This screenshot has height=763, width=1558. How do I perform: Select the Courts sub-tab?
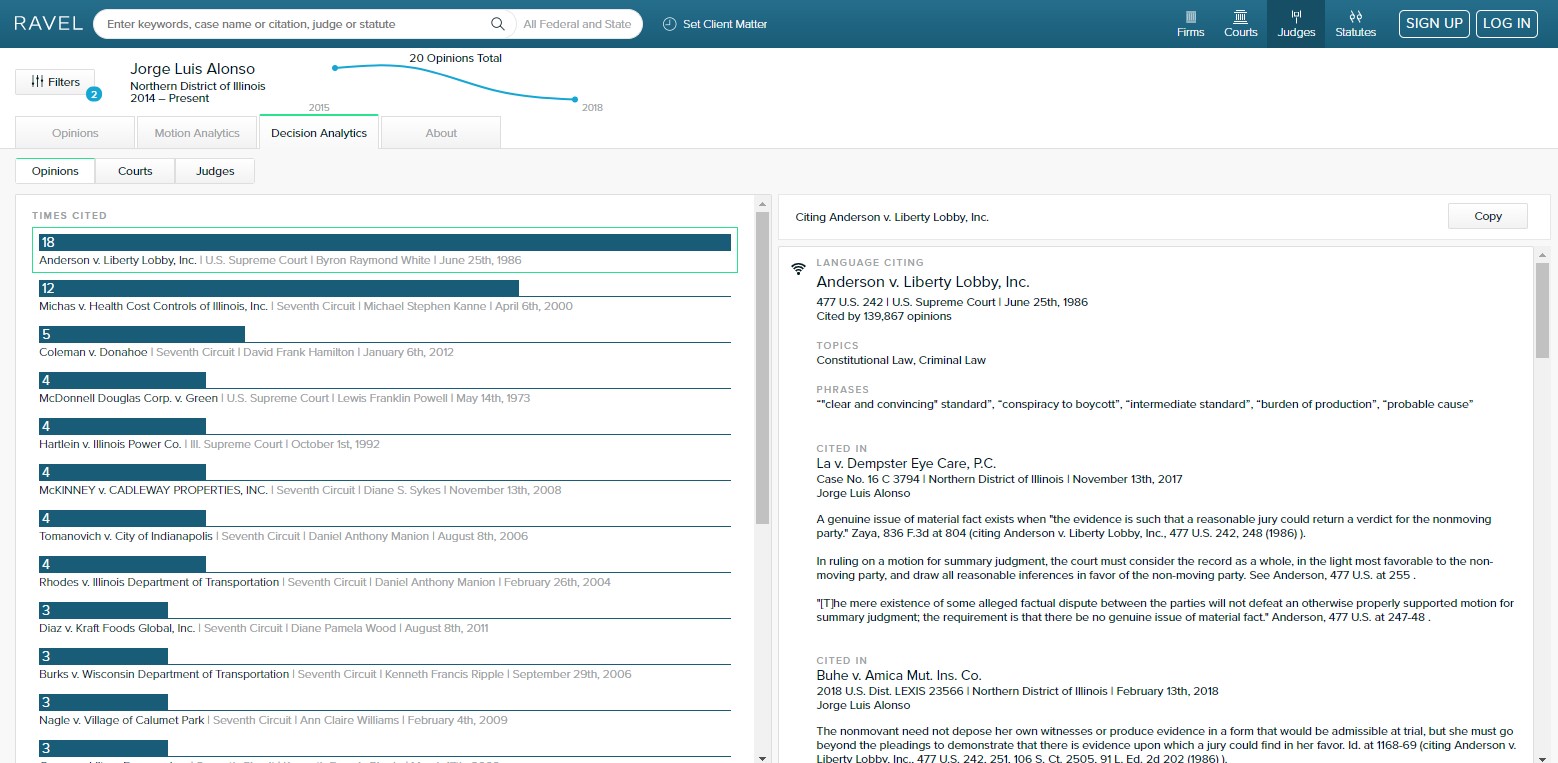click(135, 171)
